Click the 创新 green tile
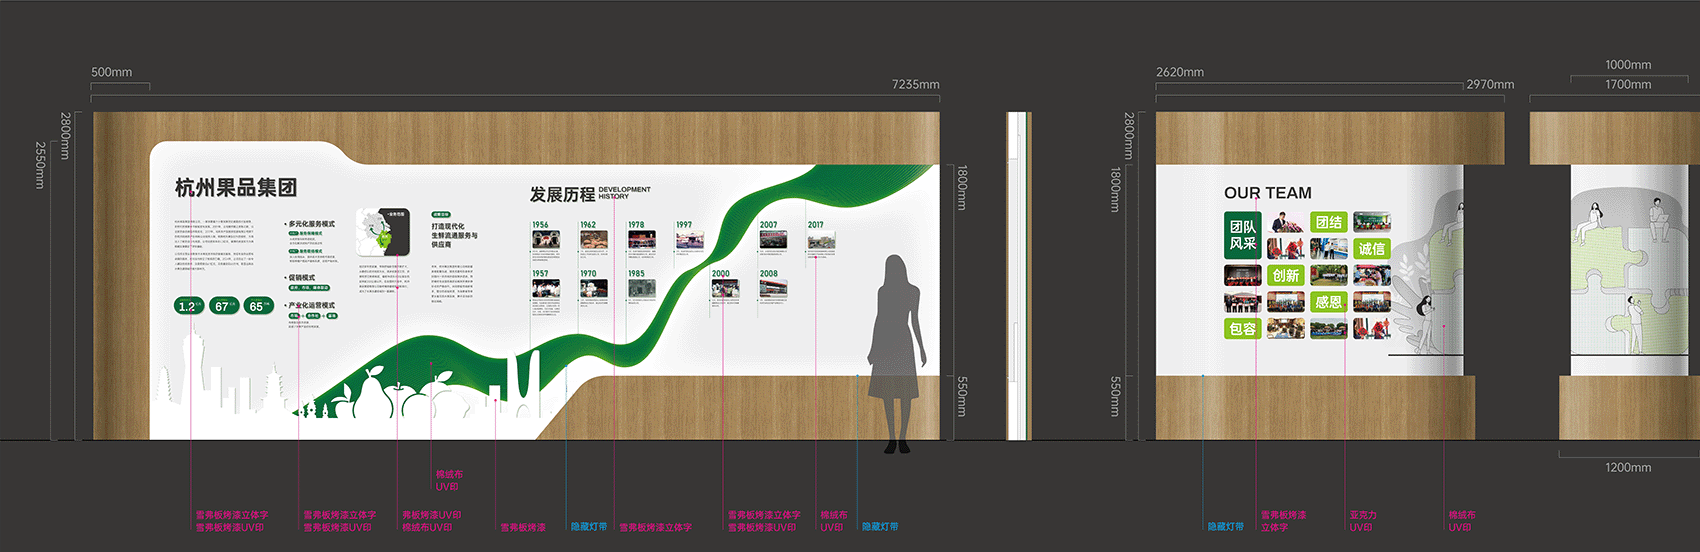The width and height of the screenshot is (1700, 552). point(1286,275)
